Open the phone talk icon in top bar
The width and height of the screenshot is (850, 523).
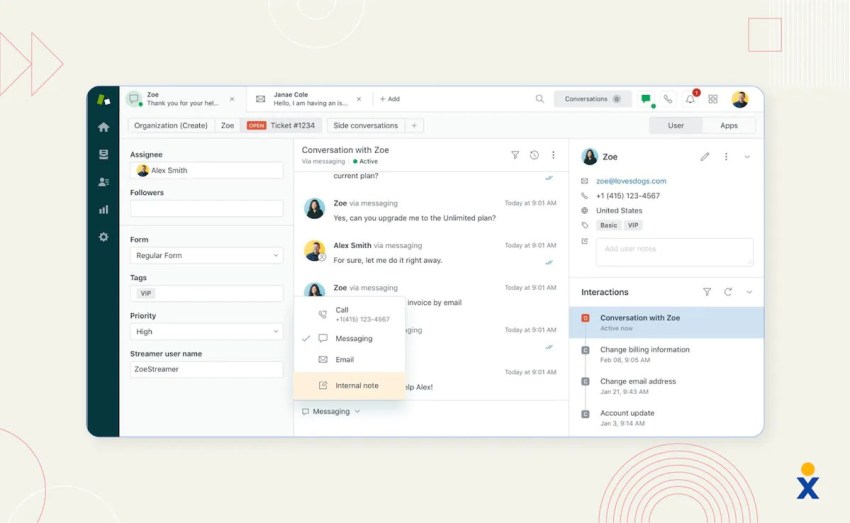point(668,99)
